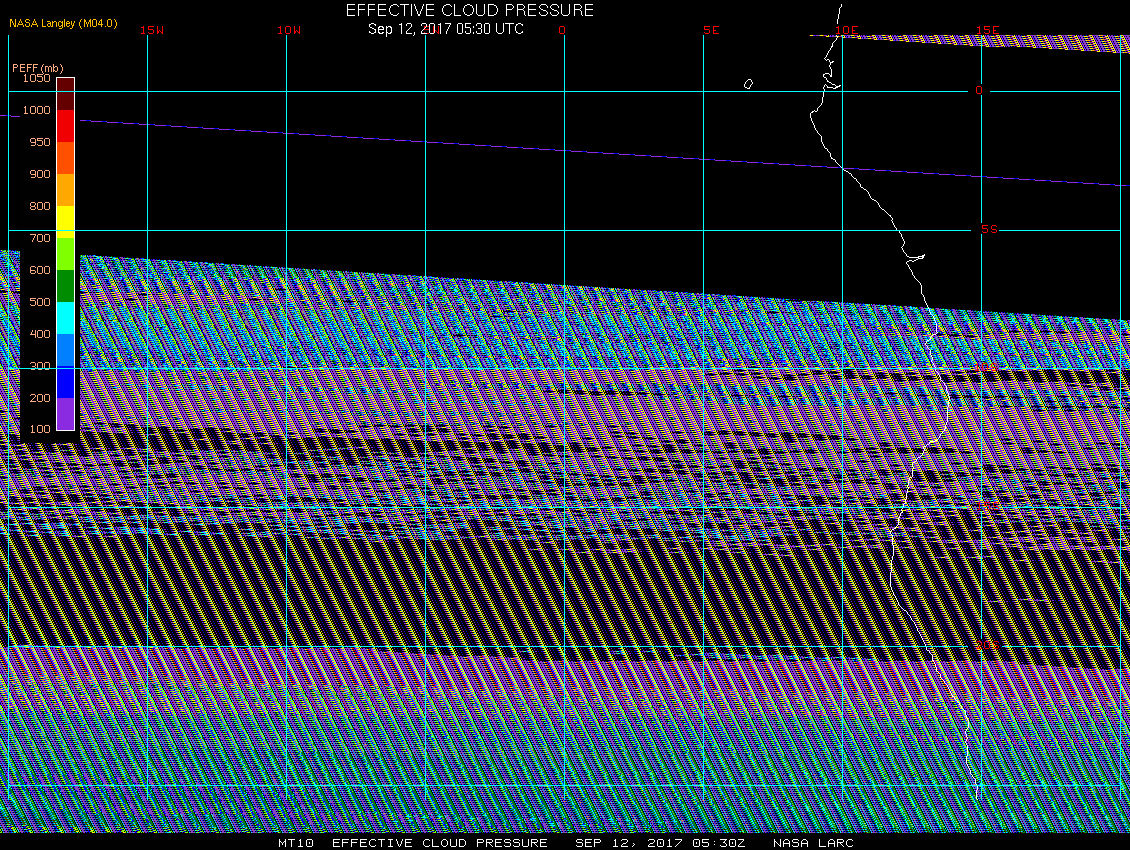Click the 400 value on legend

coord(40,334)
